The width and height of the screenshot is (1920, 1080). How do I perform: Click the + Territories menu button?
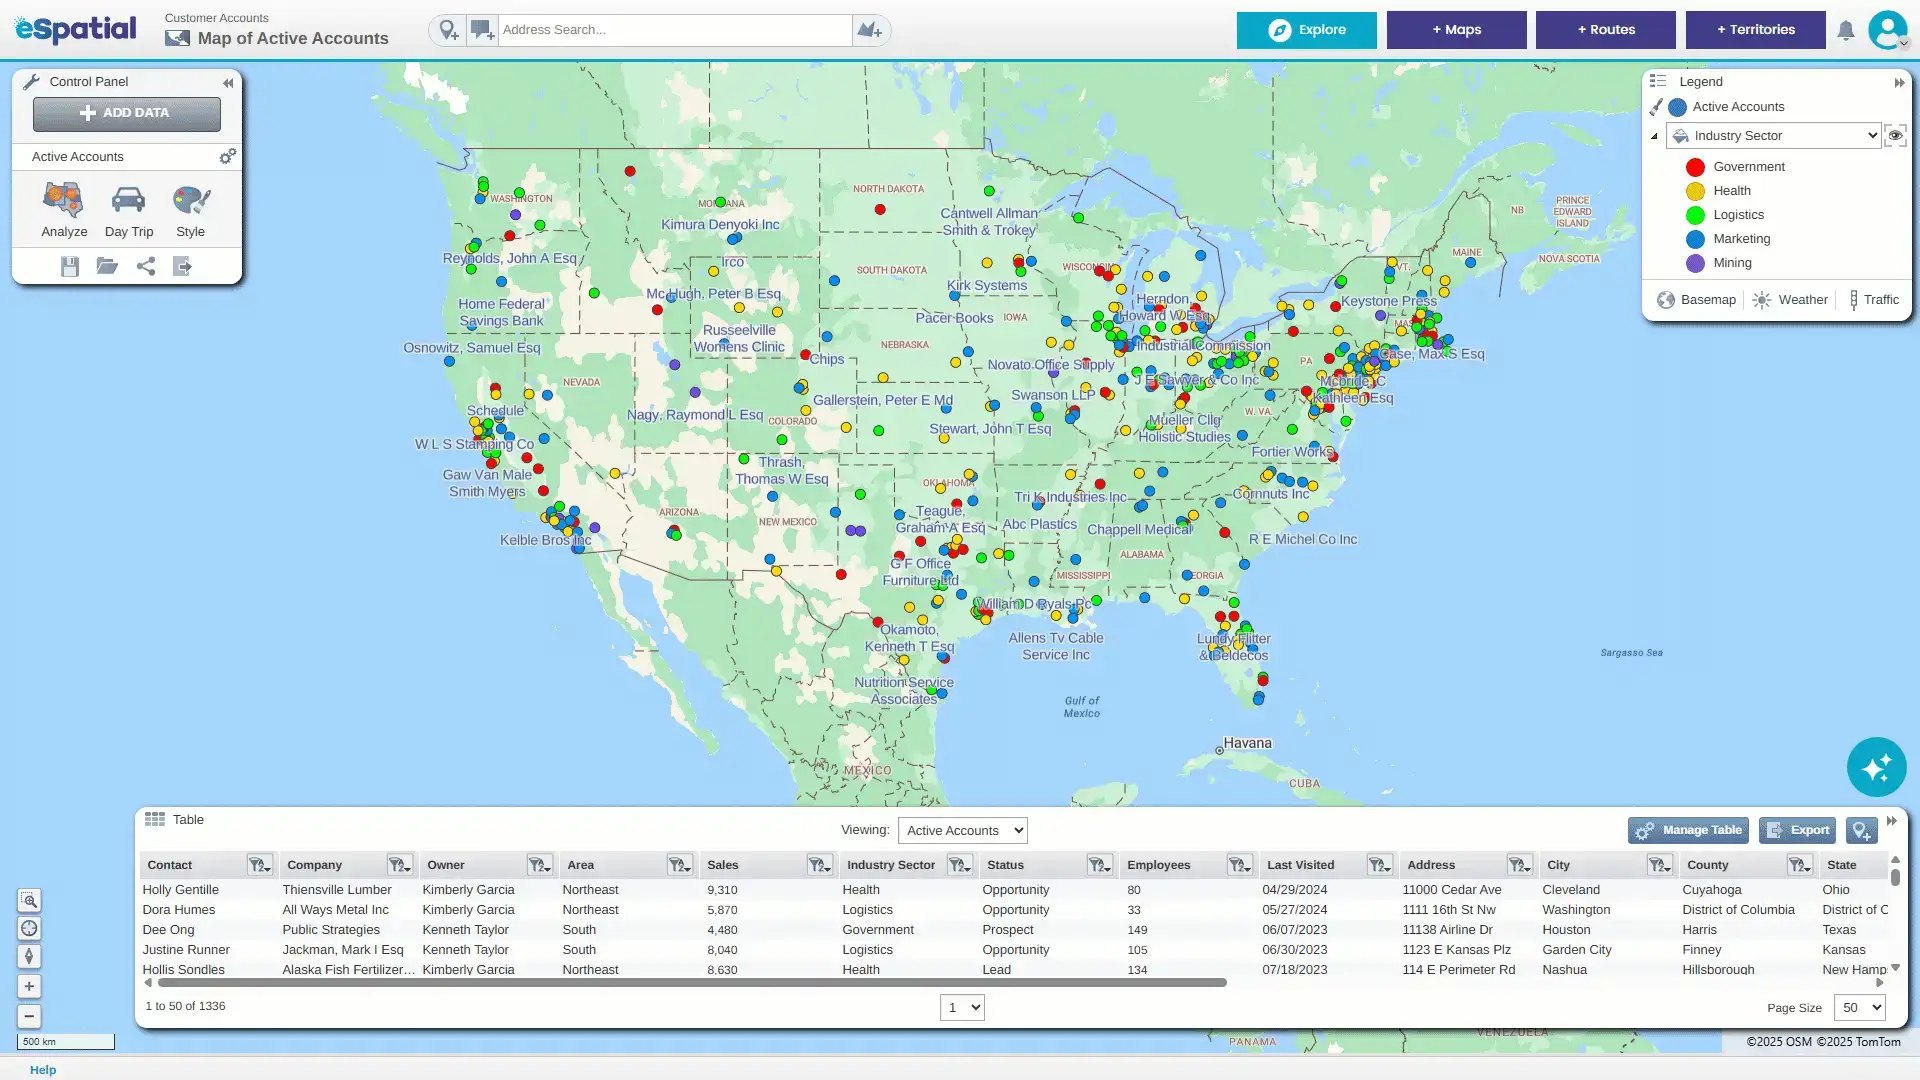[1755, 30]
